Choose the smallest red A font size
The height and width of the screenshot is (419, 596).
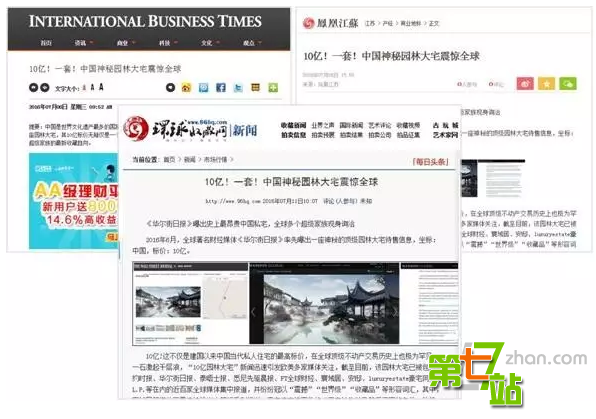tap(84, 88)
